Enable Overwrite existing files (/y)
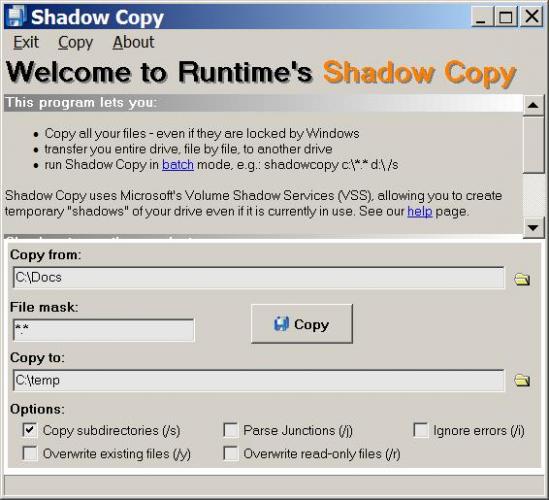The image size is (549, 500). (x=30, y=453)
